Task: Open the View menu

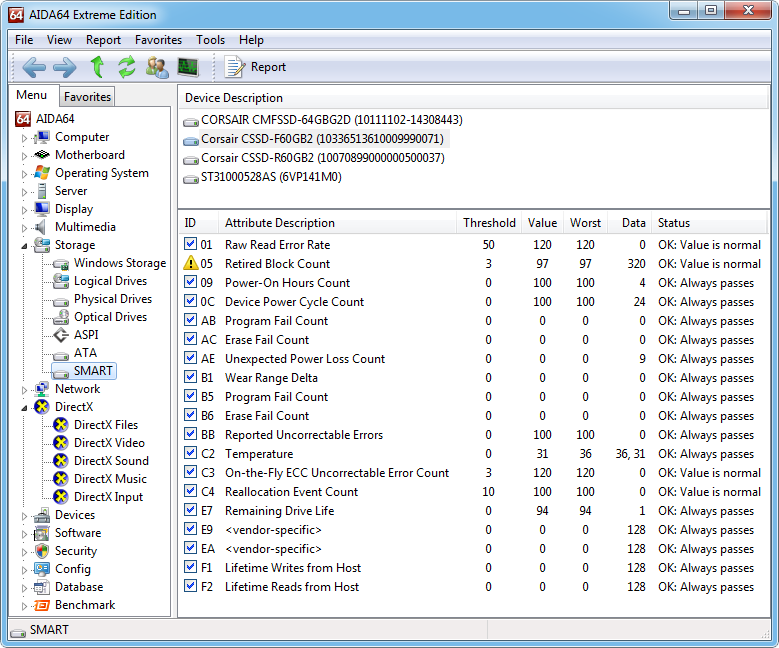Action: click(59, 40)
